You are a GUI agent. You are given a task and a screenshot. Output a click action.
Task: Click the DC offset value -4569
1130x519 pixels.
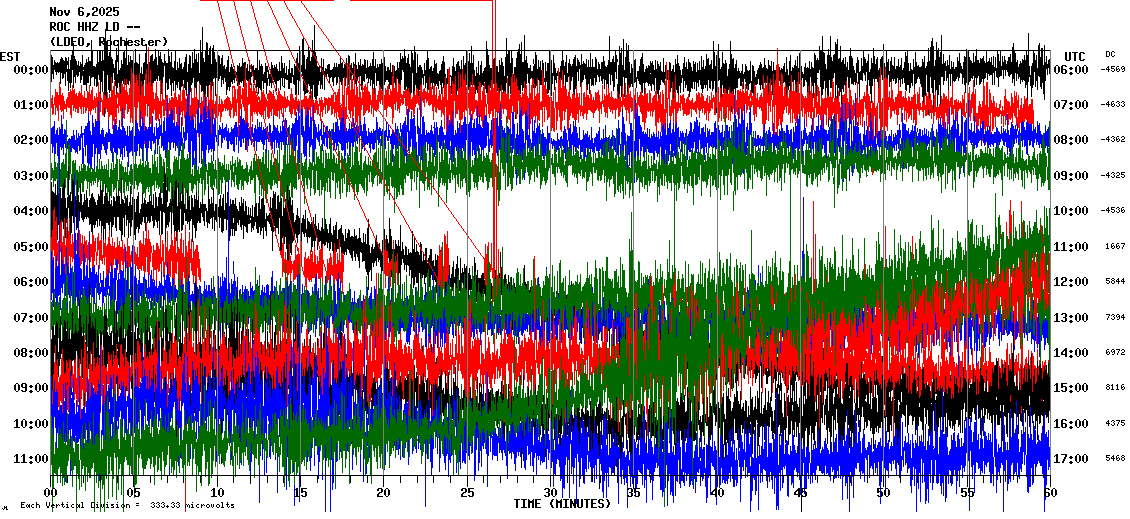1114,70
